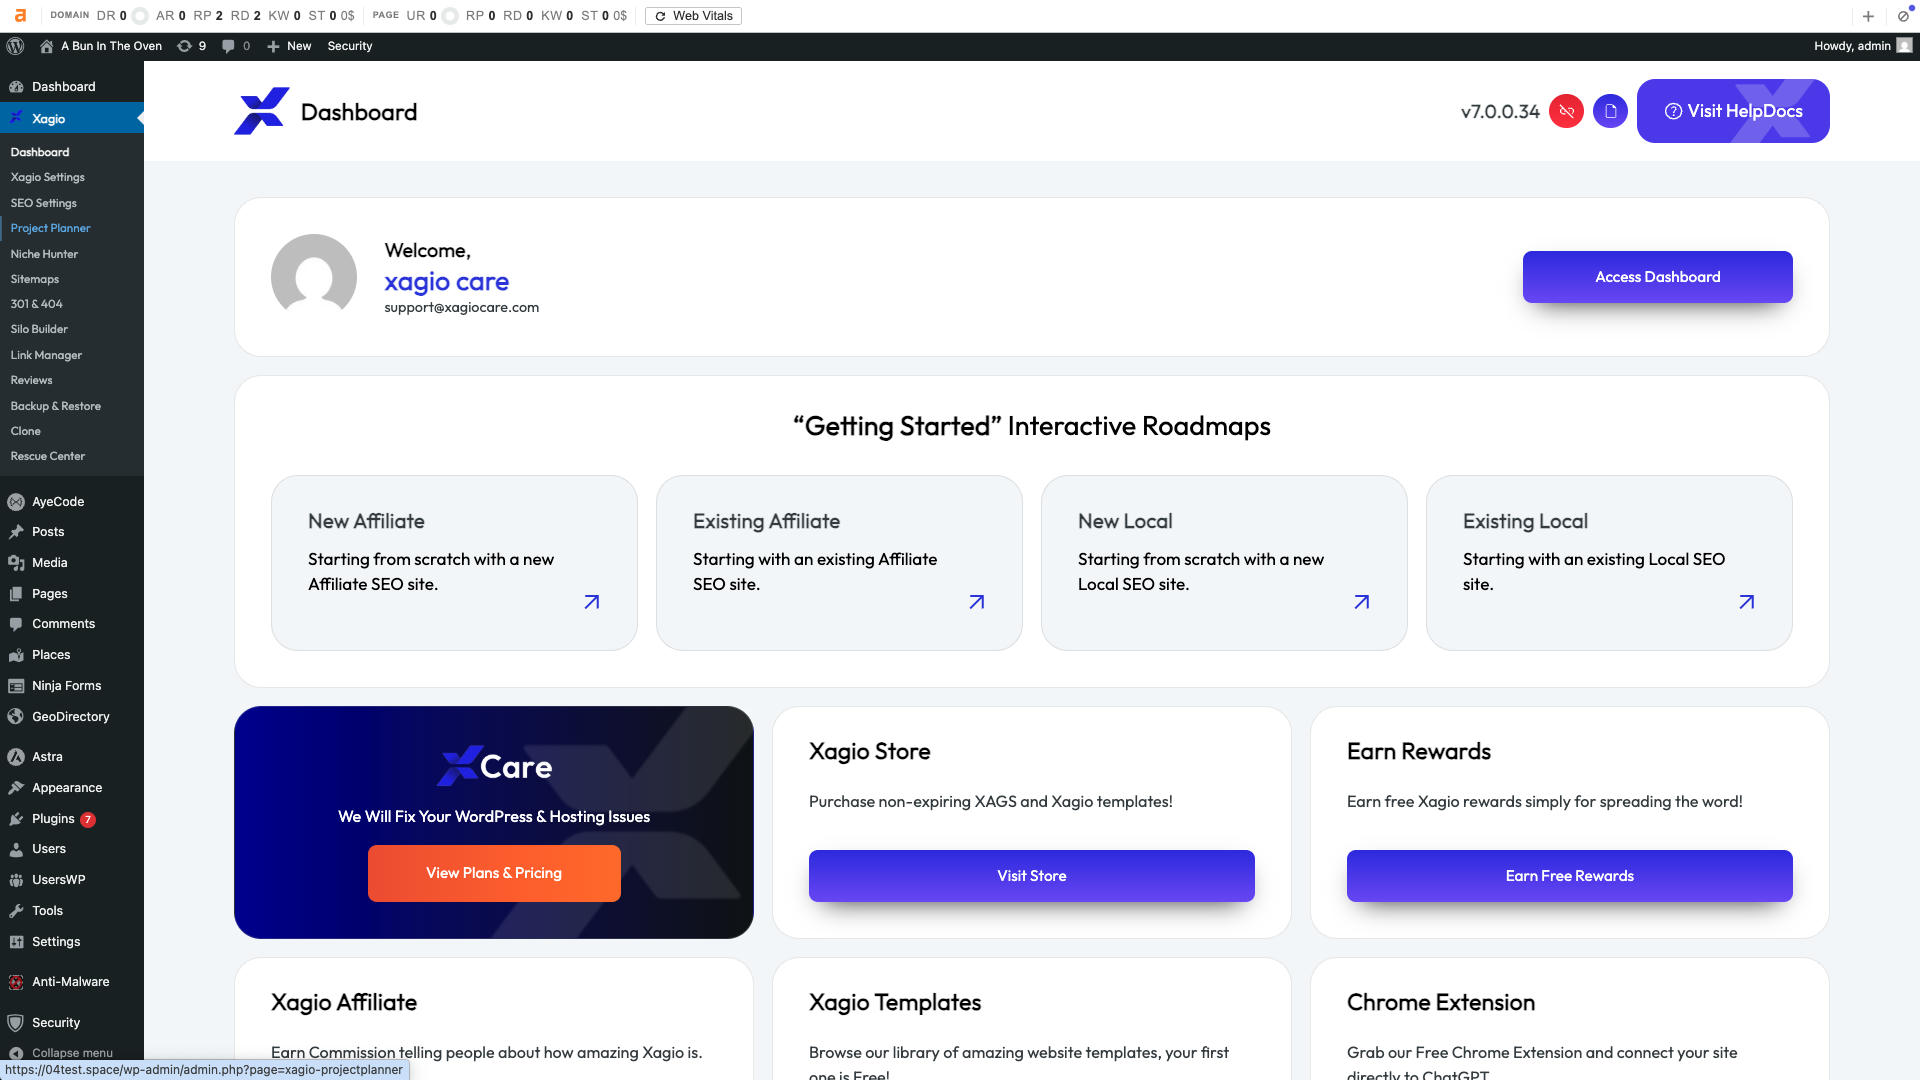
Task: Open the New Affiliate roadmap arrow
Action: pos(592,602)
